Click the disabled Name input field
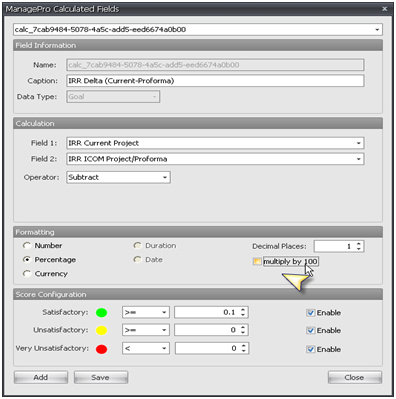Image resolution: width=396 pixels, height=399 pixels. pos(215,65)
